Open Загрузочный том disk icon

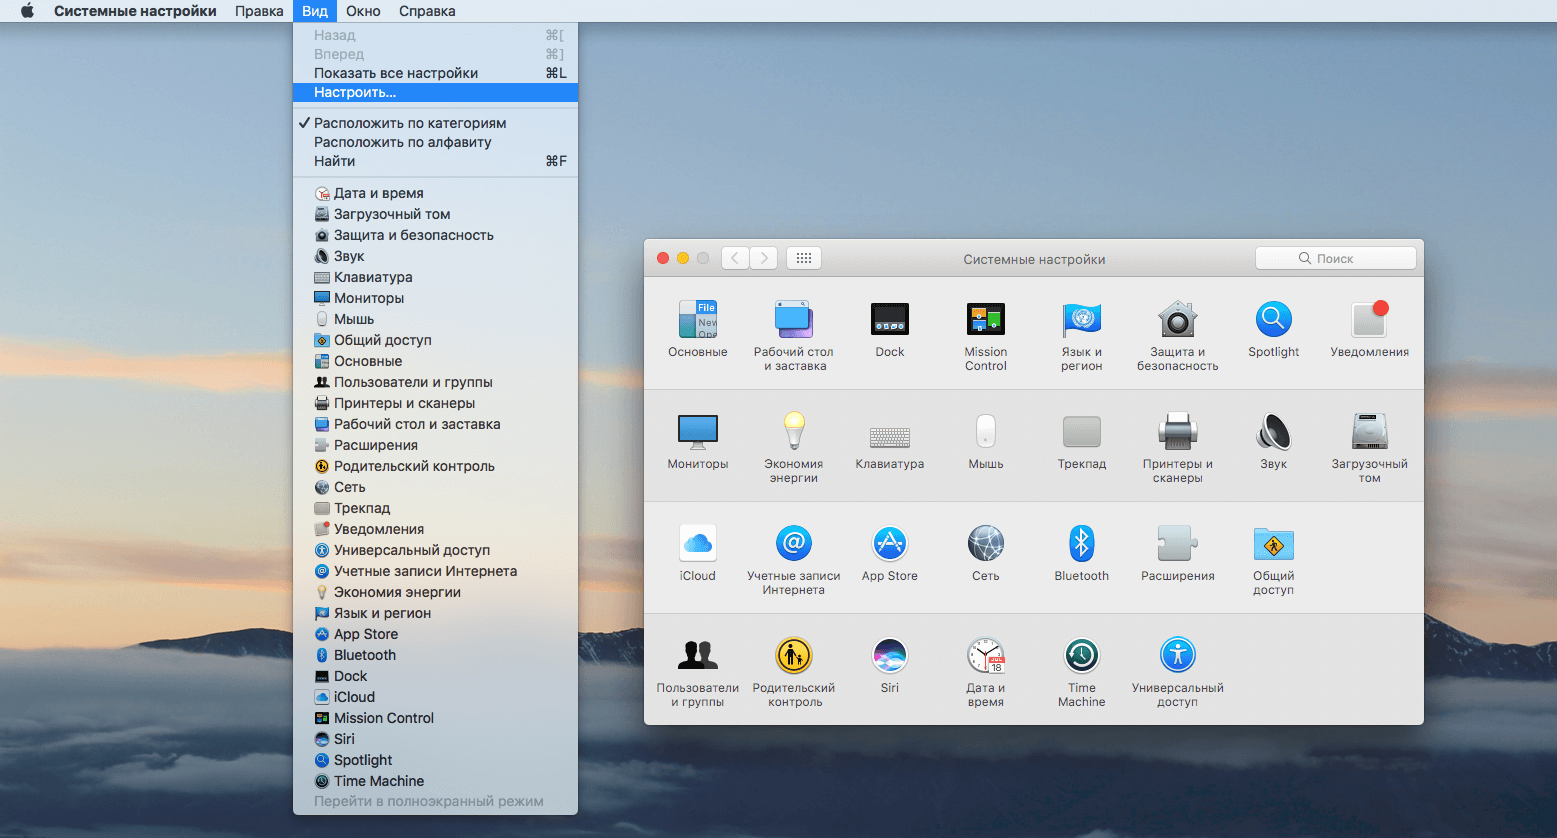[x=1370, y=432]
